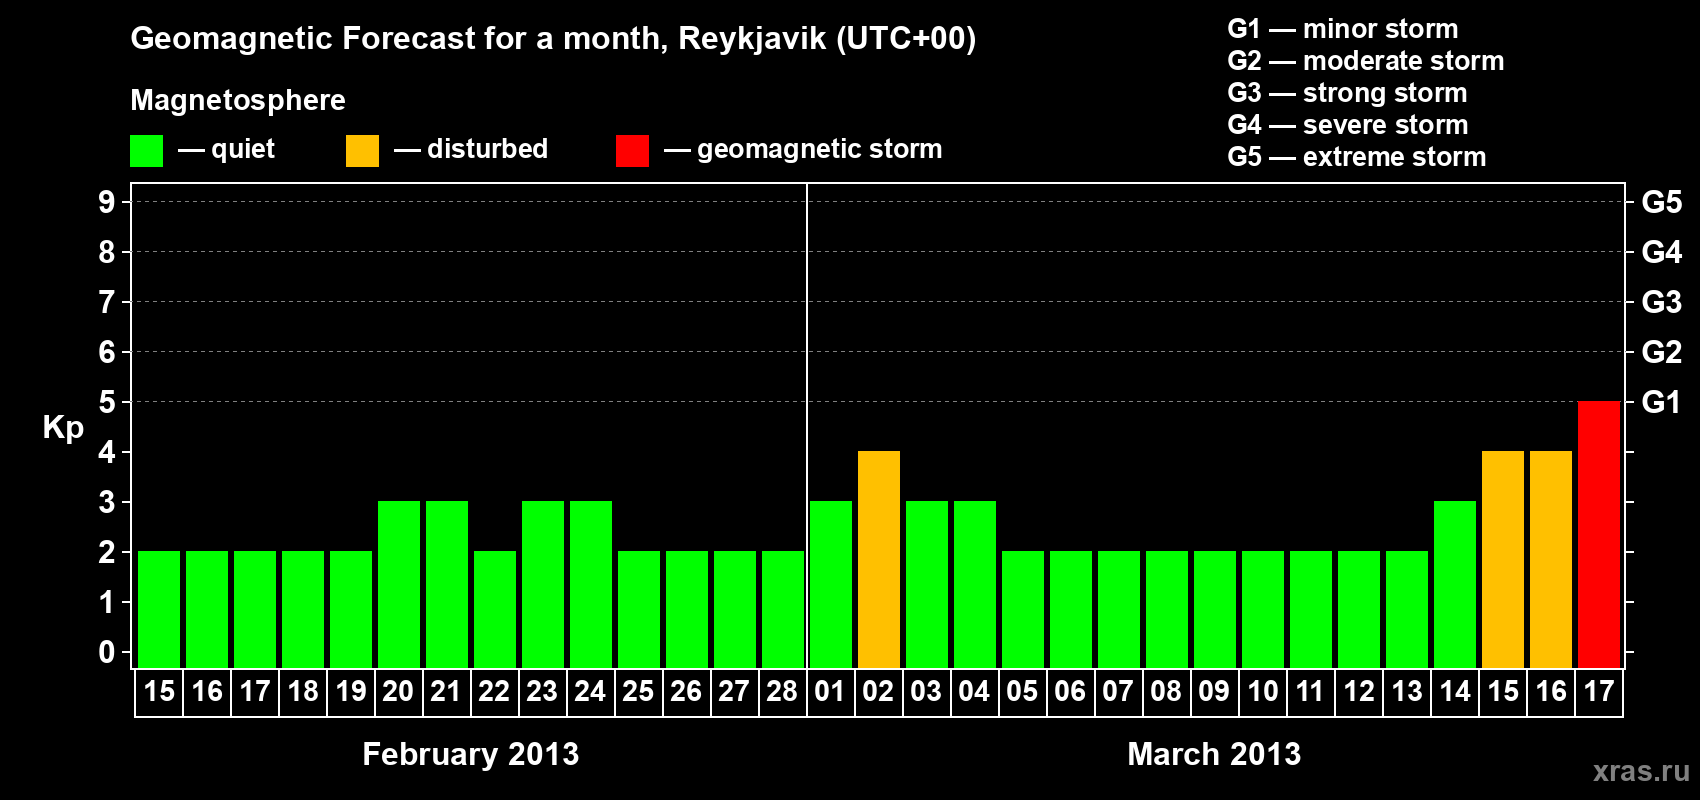1700x800 pixels.
Task: Click the 'geomagnetic storm' legend label
Action: pyautogui.click(x=819, y=149)
